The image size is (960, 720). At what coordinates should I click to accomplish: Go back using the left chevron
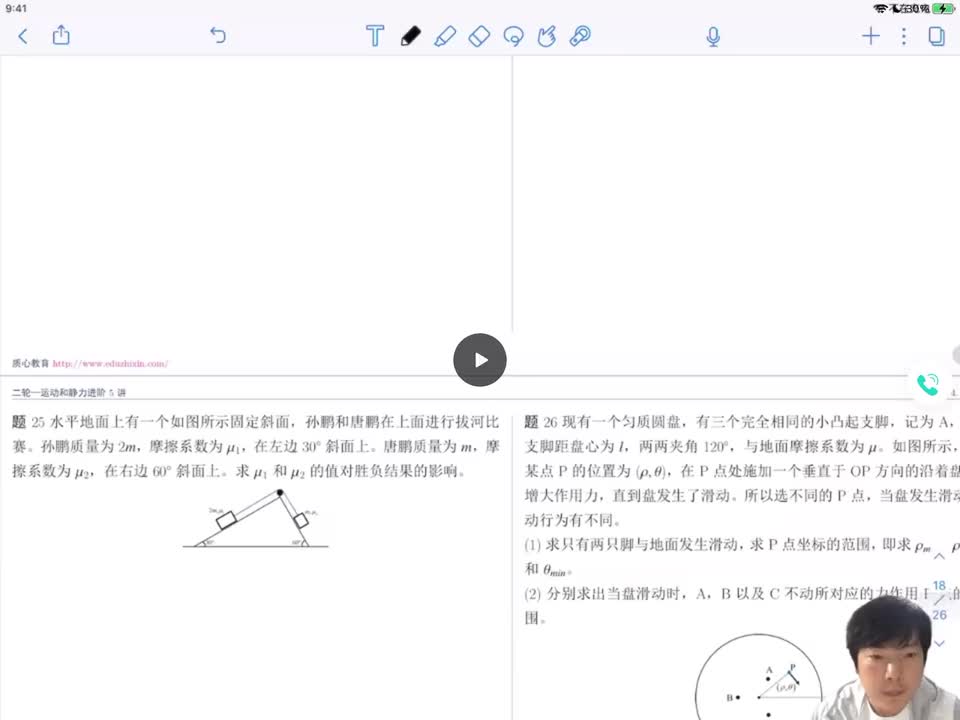23,36
